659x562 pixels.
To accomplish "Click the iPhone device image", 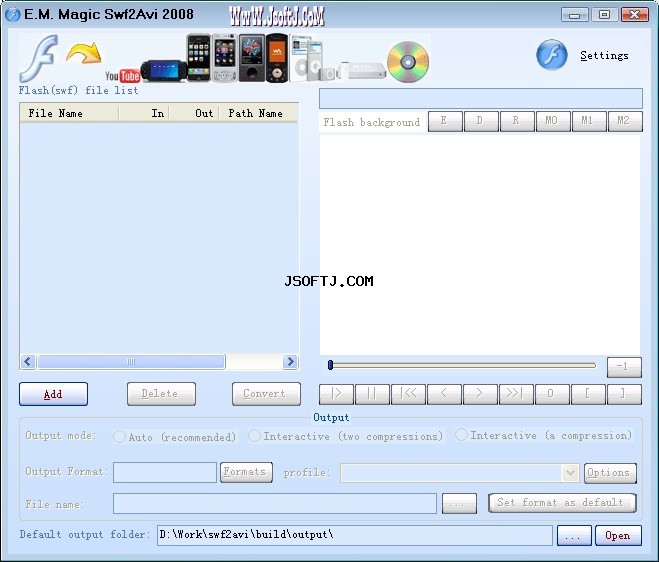I will [198, 58].
